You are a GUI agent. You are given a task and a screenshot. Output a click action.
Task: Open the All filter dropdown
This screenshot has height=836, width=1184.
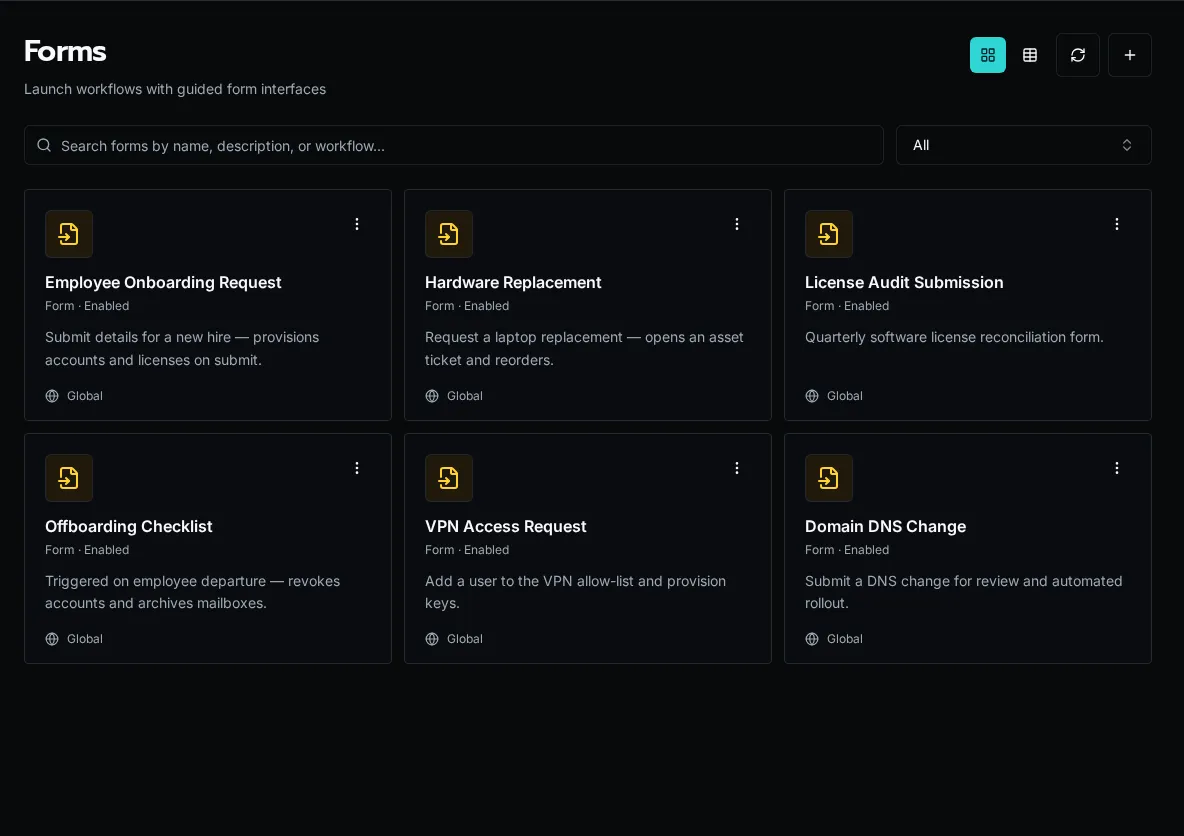[x=1023, y=145]
